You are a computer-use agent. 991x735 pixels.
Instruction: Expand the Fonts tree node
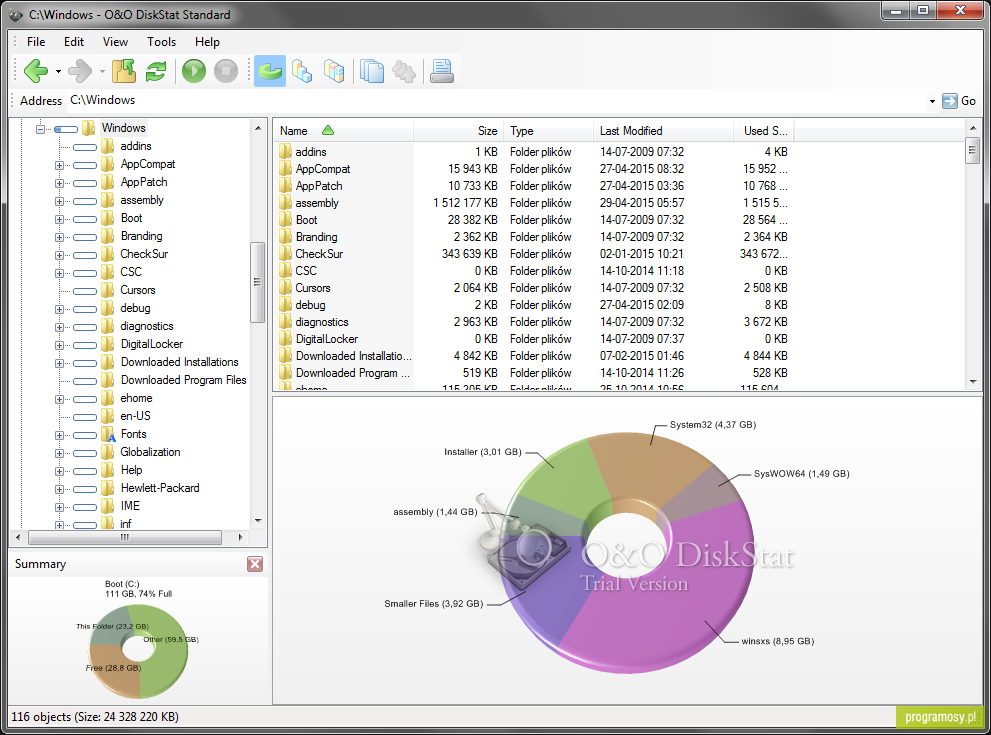59,435
